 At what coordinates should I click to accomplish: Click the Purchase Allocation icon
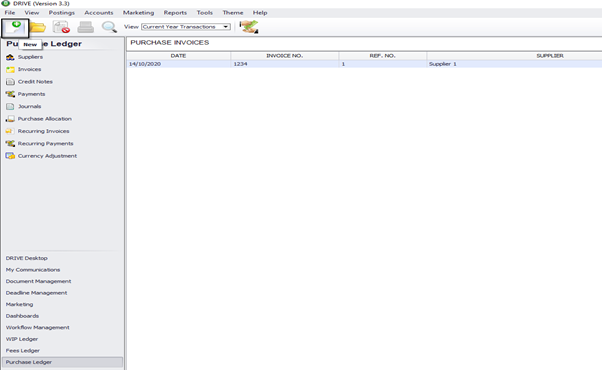[10, 119]
